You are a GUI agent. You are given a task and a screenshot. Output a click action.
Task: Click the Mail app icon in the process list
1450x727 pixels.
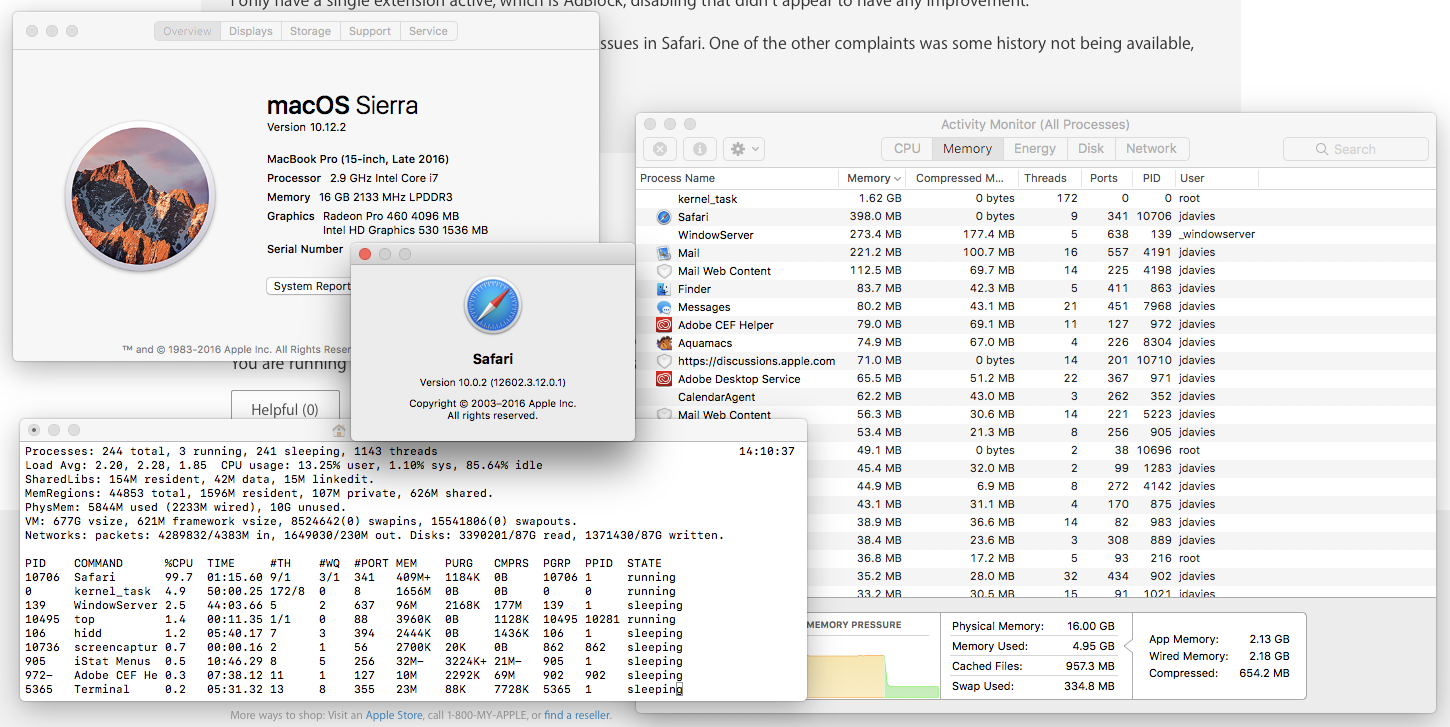664,253
